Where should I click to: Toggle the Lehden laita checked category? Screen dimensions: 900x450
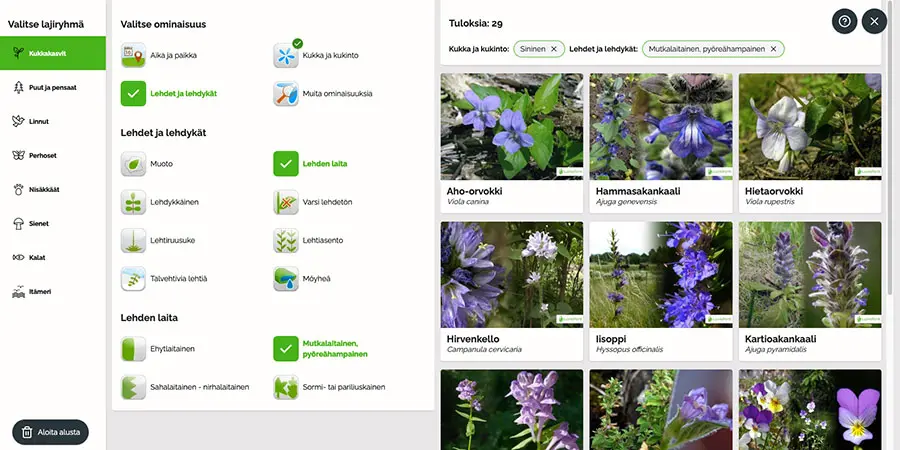click(x=286, y=164)
